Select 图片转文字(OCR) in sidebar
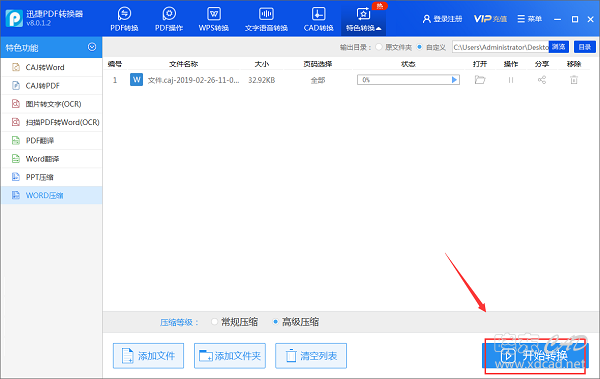600x379 pixels. tap(52, 104)
